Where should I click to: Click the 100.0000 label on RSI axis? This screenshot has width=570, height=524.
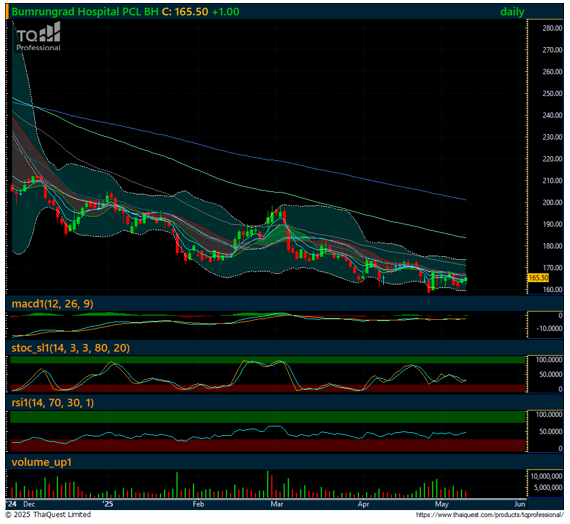click(549, 415)
